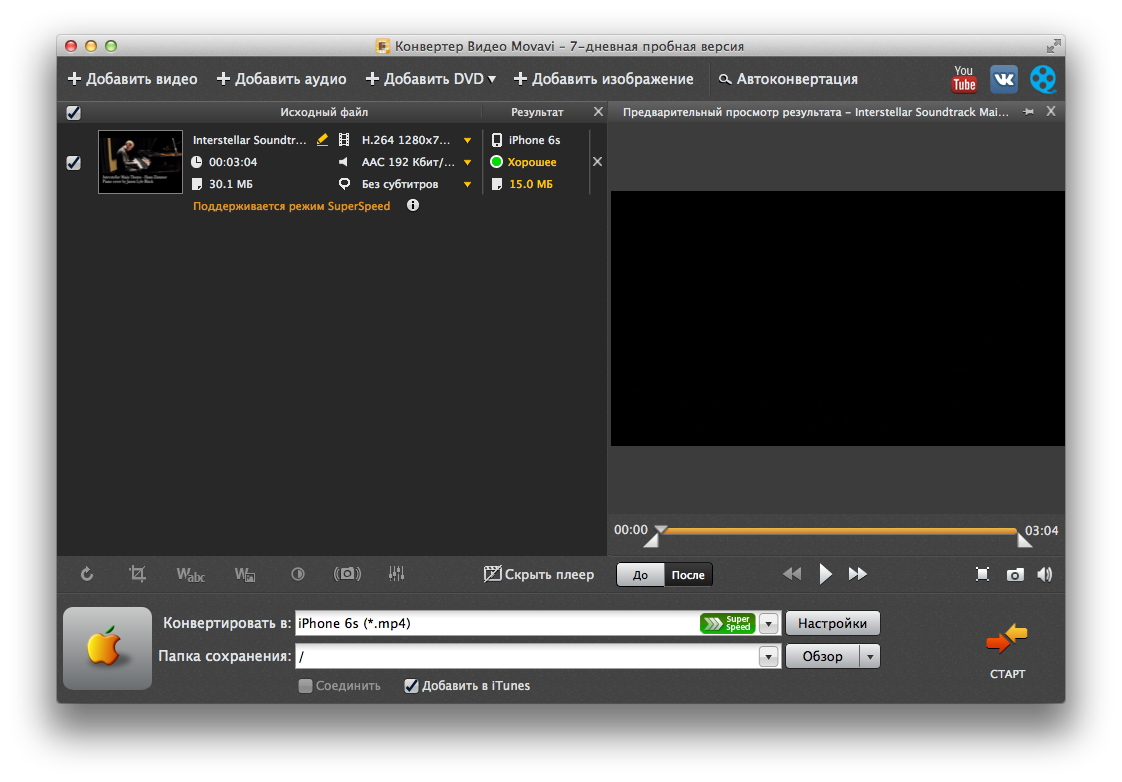Click the volume speaker icon
Viewport: 1122px width, 782px height.
pyautogui.click(x=1045, y=575)
